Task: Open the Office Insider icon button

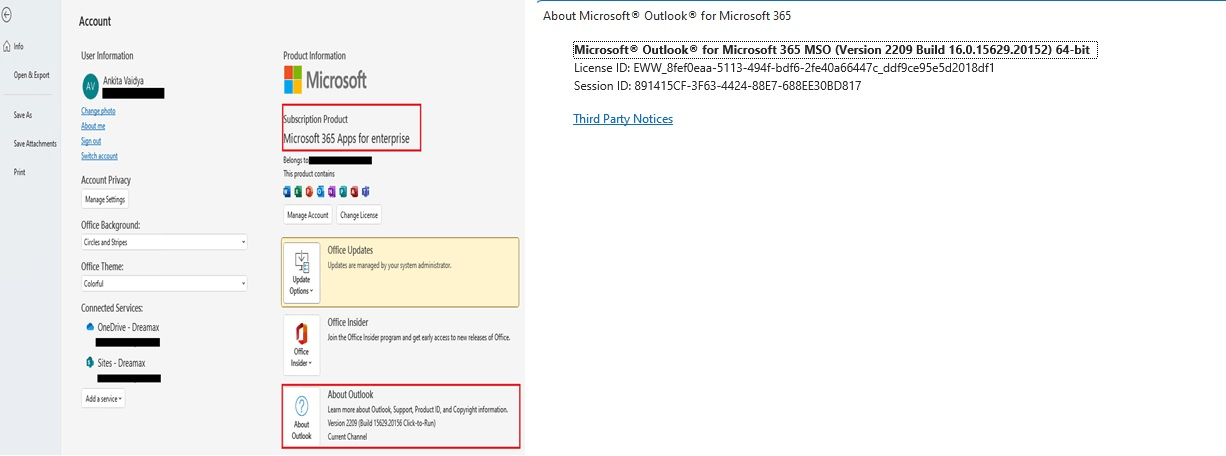Action: pos(301,345)
